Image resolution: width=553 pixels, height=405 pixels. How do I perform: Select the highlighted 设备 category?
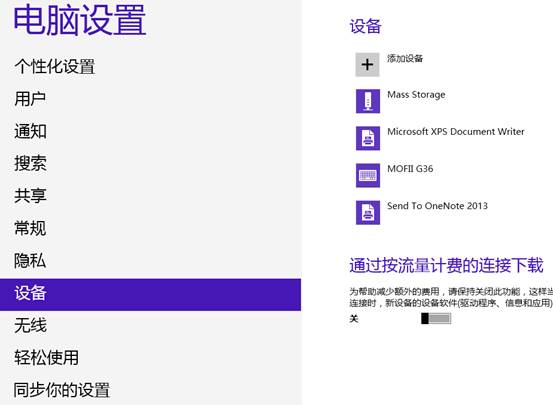[150, 295]
